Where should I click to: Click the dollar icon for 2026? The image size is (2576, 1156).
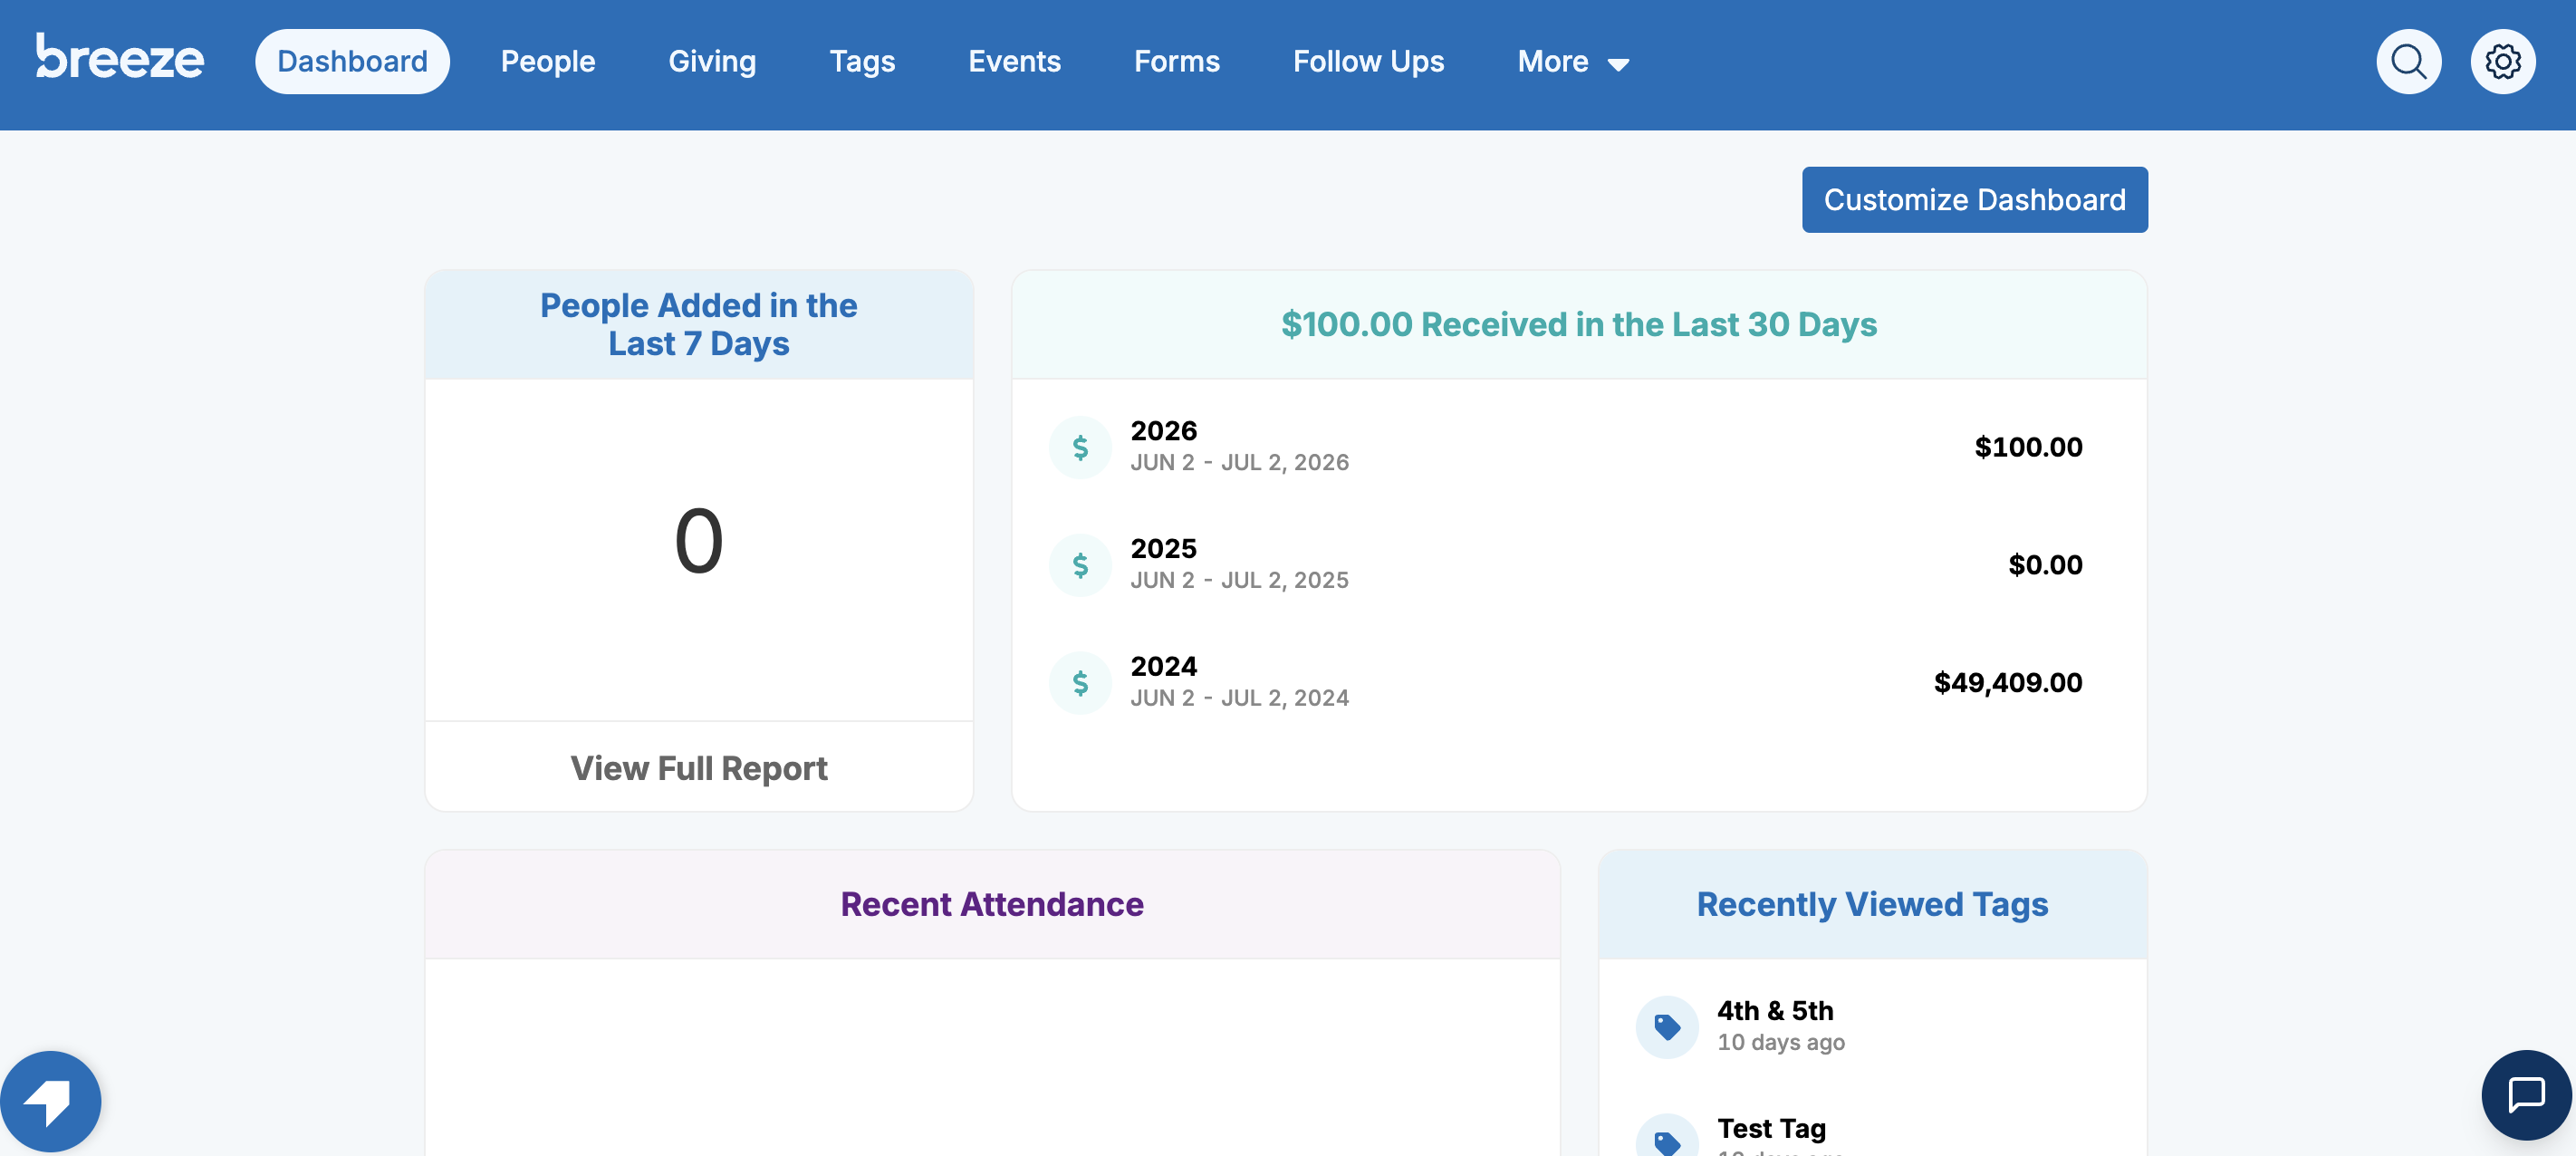1080,447
